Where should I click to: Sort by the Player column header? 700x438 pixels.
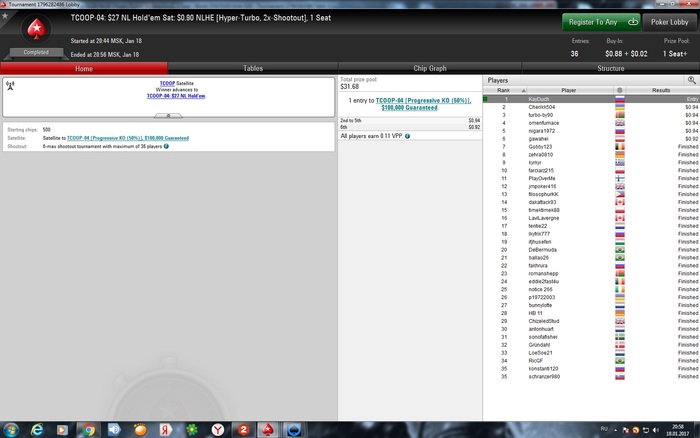pyautogui.click(x=568, y=90)
